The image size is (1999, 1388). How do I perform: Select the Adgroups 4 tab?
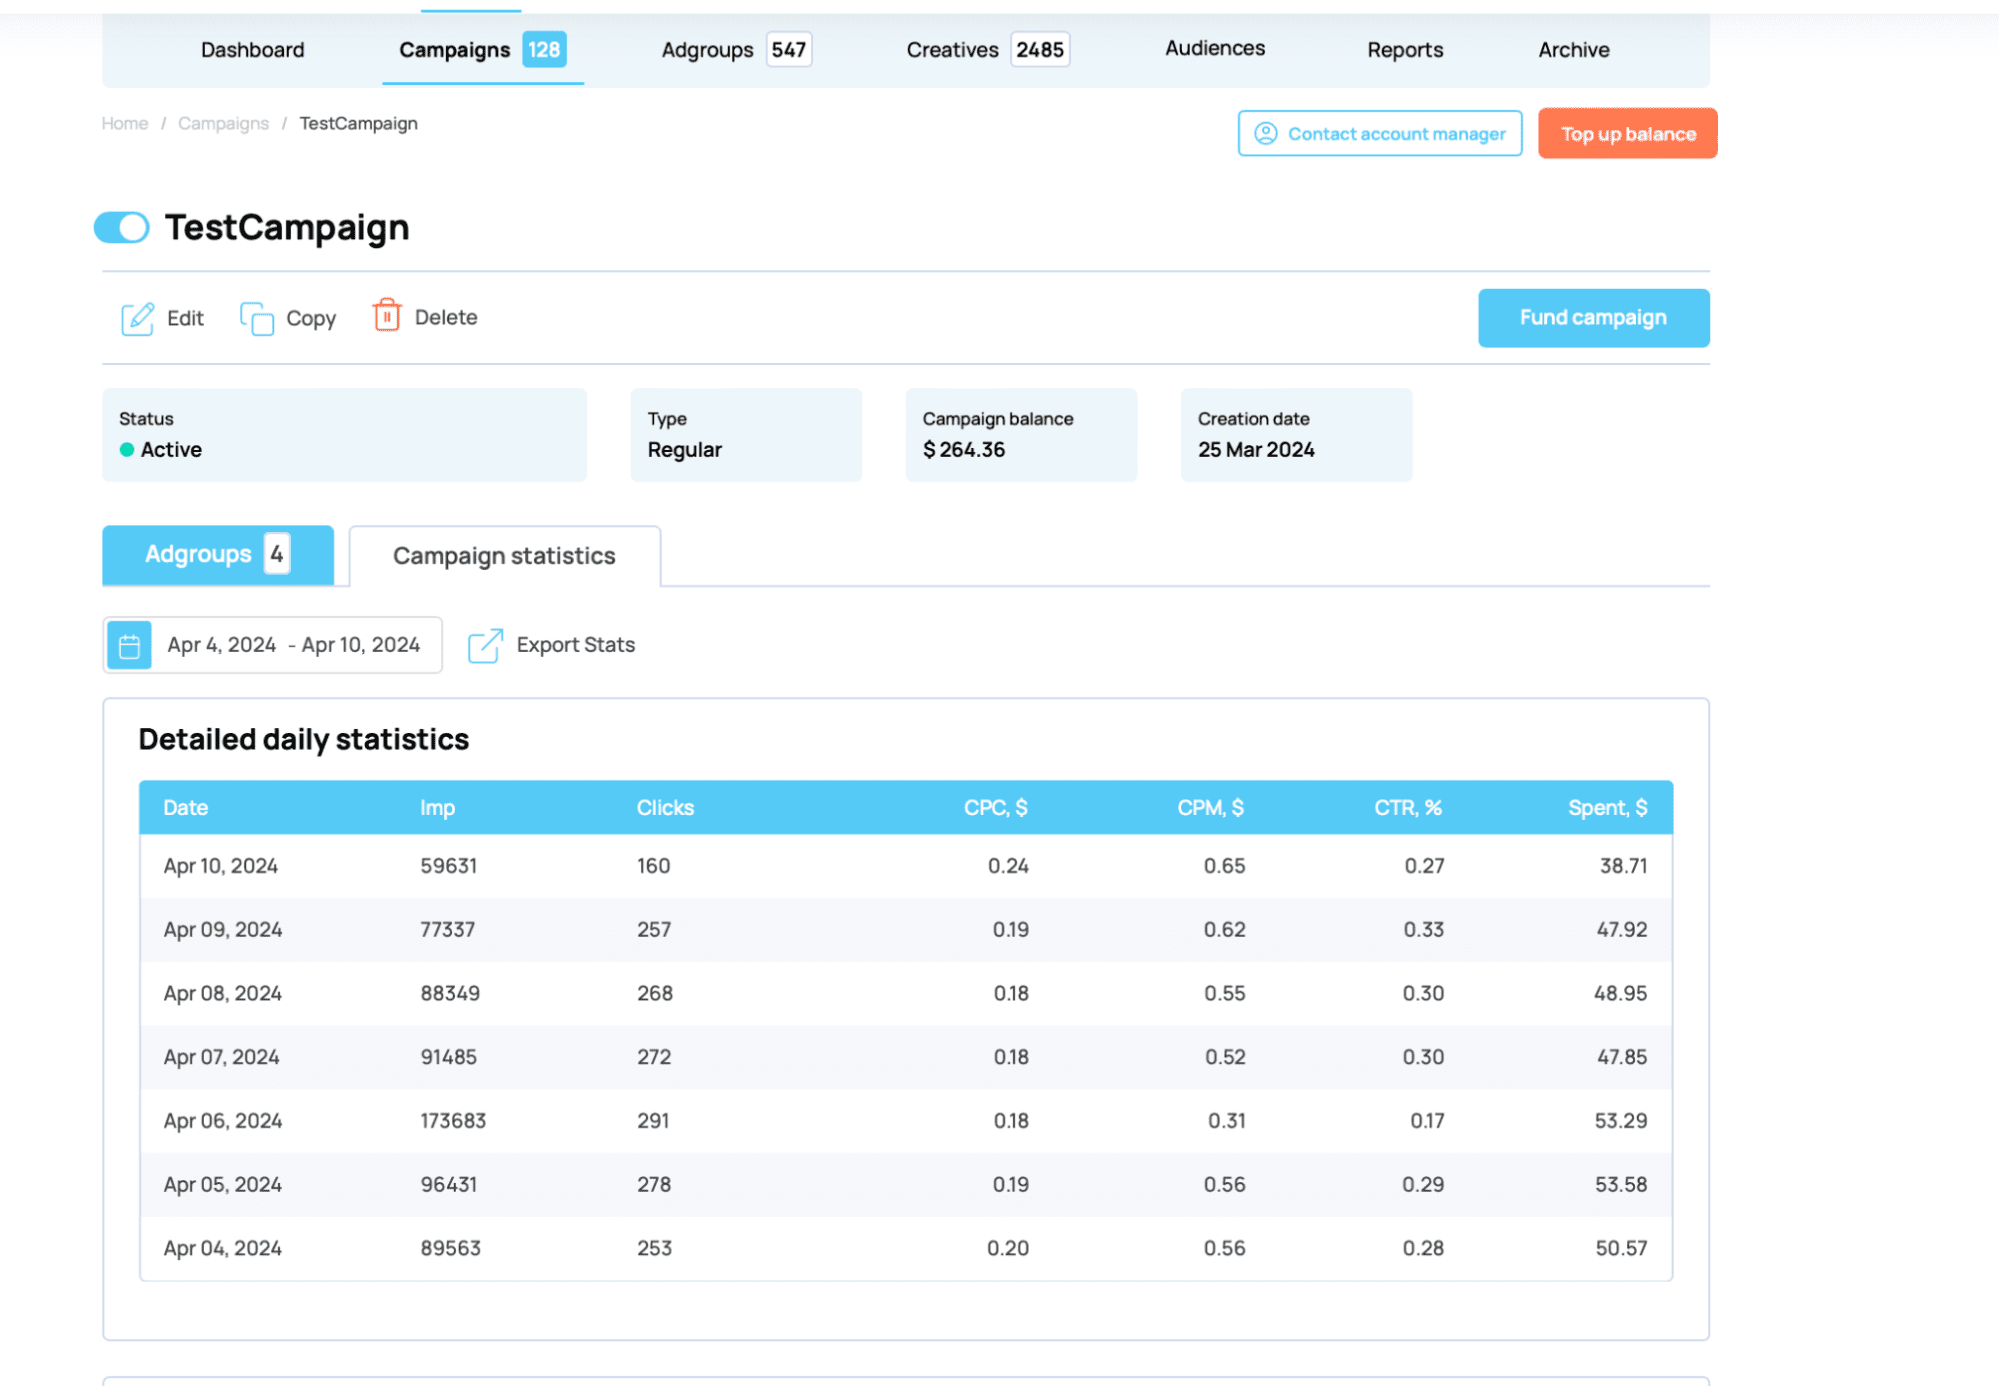[x=217, y=555]
